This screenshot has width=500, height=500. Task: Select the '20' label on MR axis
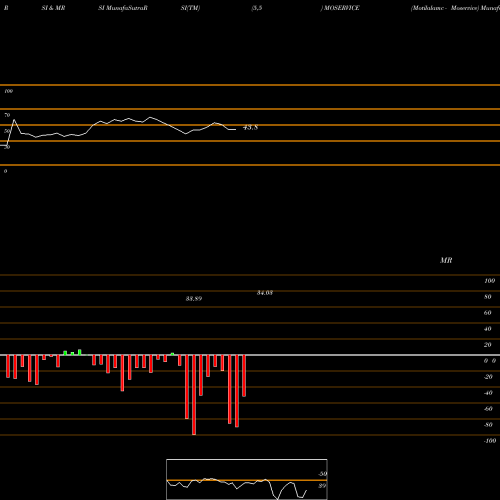[x=488, y=345]
